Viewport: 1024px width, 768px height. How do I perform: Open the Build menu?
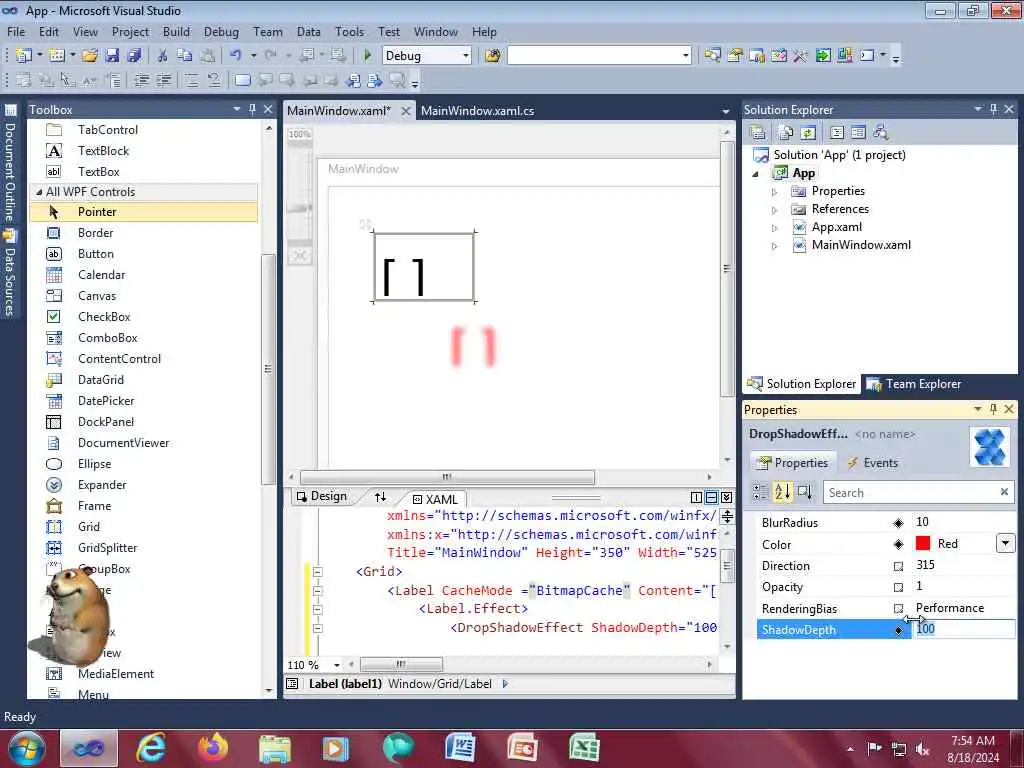tap(176, 31)
